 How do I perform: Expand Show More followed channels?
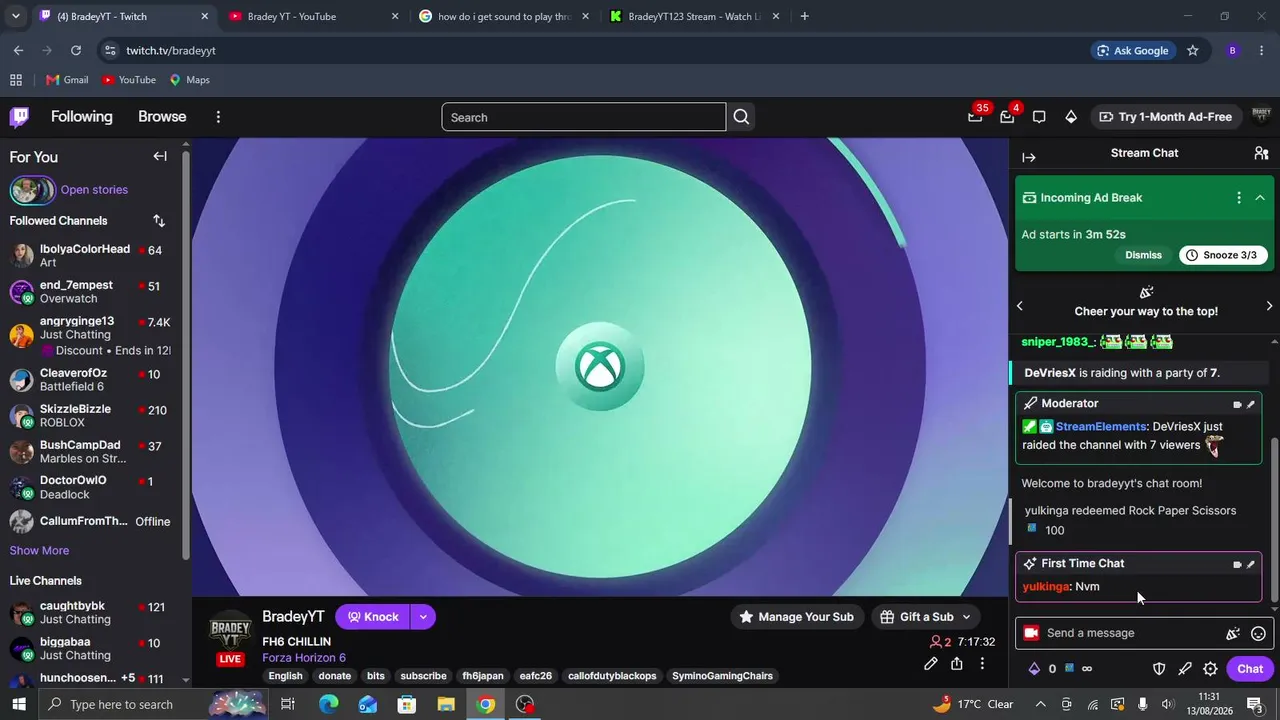pos(39,551)
